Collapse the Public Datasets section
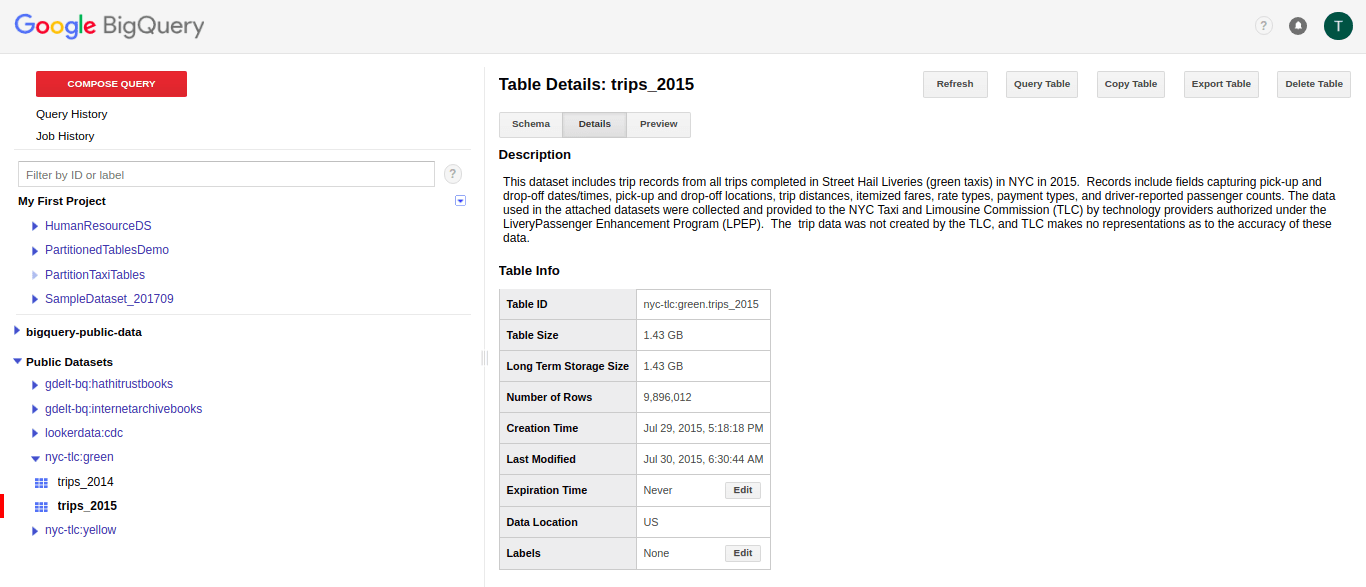This screenshot has height=587, width=1366. click(x=17, y=361)
